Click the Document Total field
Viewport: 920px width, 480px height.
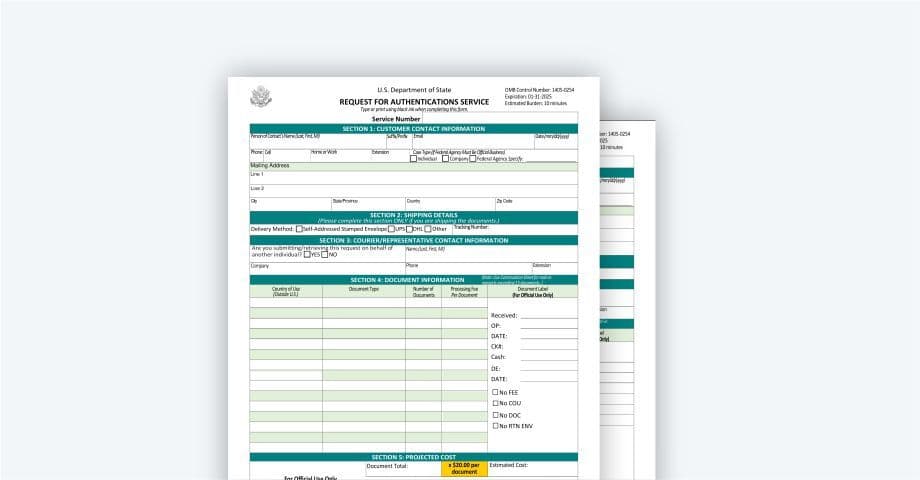point(404,468)
